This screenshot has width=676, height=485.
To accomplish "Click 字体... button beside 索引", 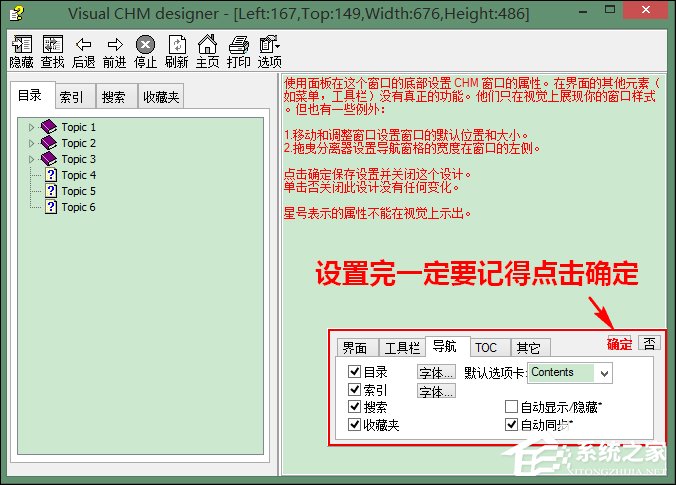I will [436, 391].
